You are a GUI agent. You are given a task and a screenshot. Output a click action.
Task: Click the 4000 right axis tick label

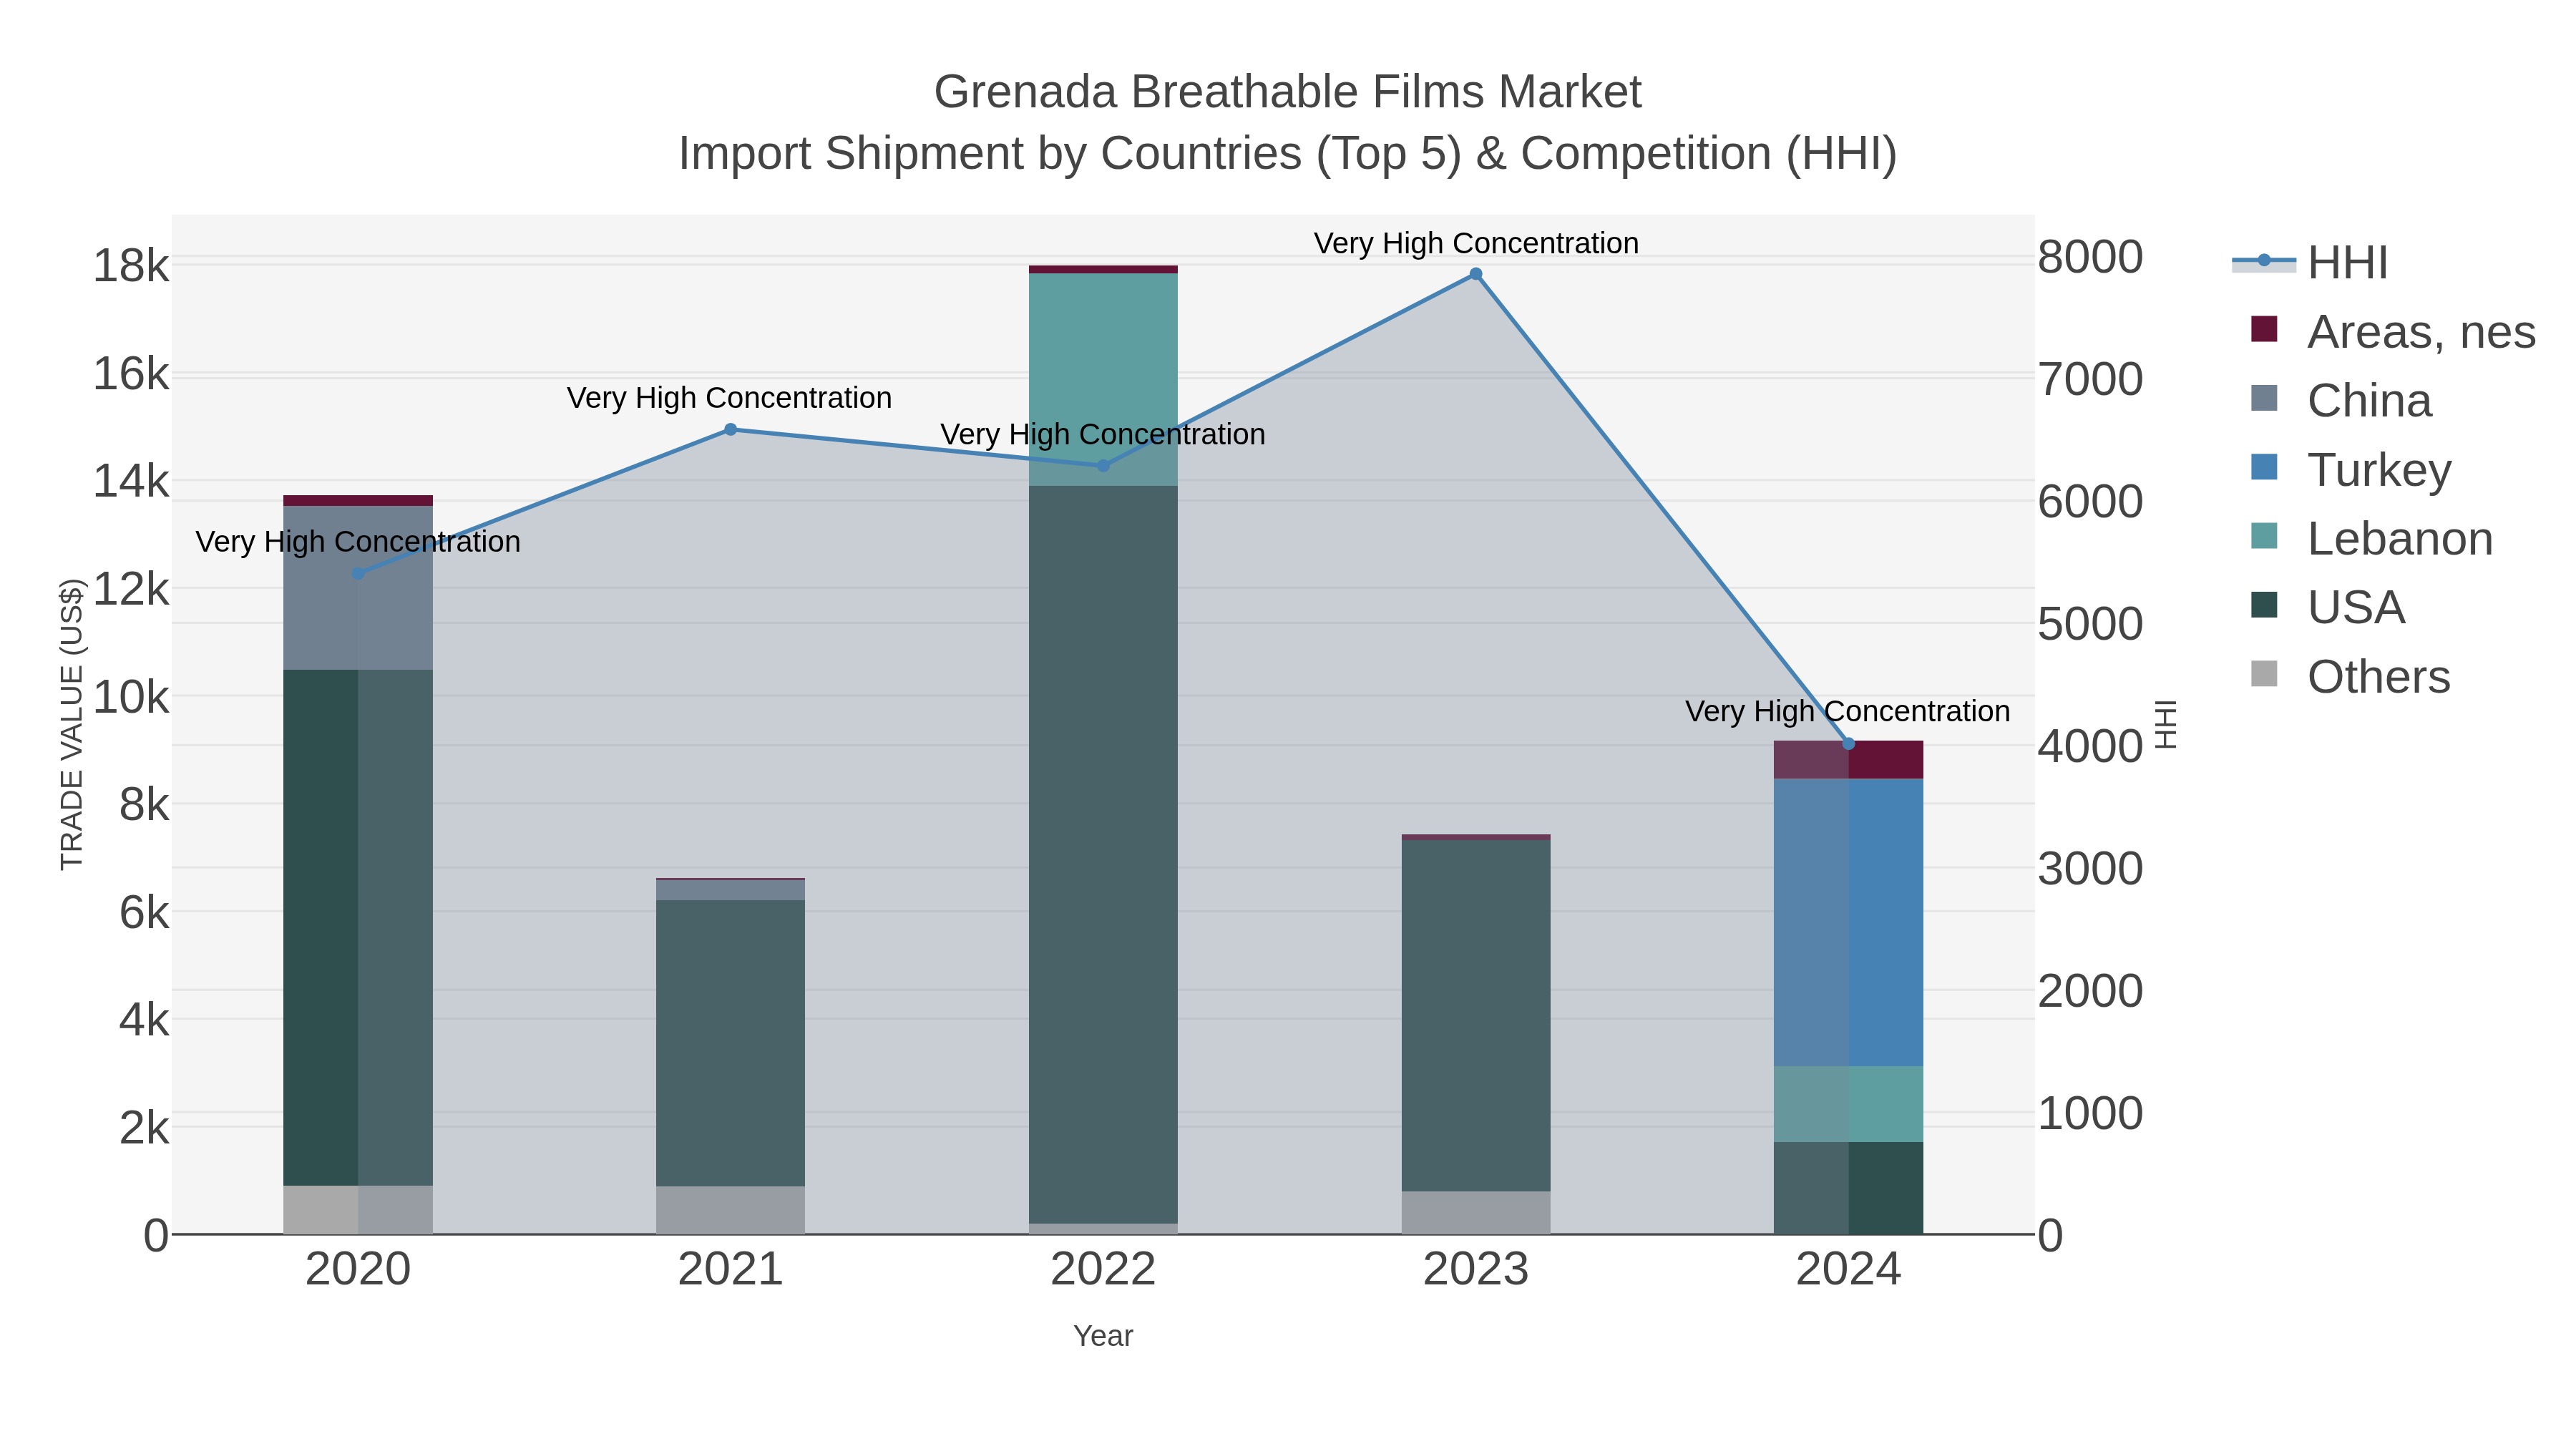coord(2091,746)
